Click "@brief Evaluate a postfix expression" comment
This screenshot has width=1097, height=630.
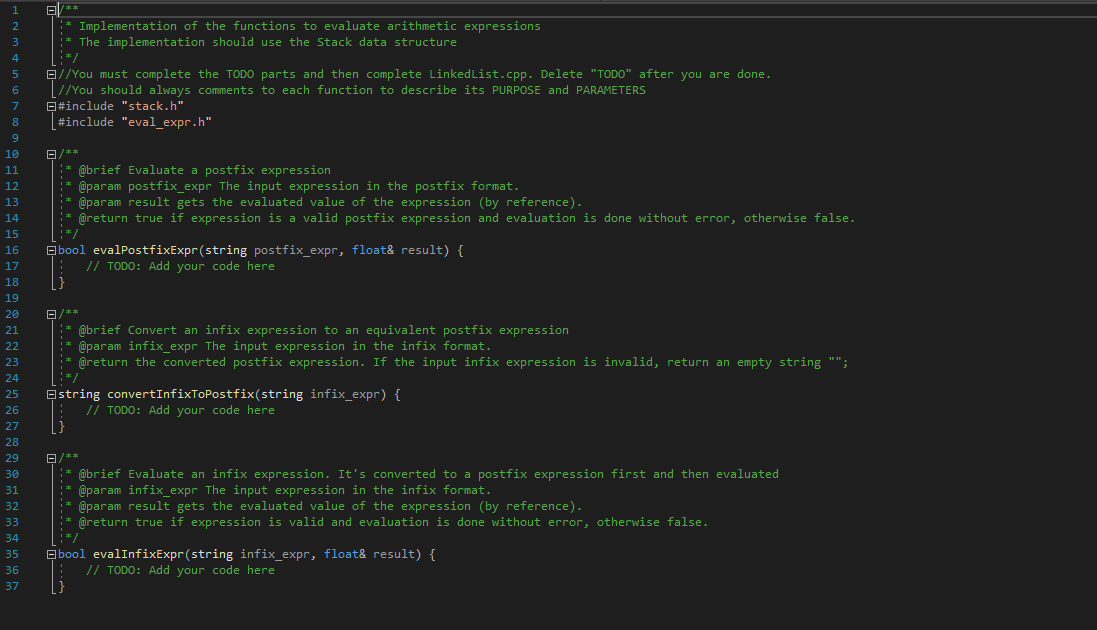[205, 170]
